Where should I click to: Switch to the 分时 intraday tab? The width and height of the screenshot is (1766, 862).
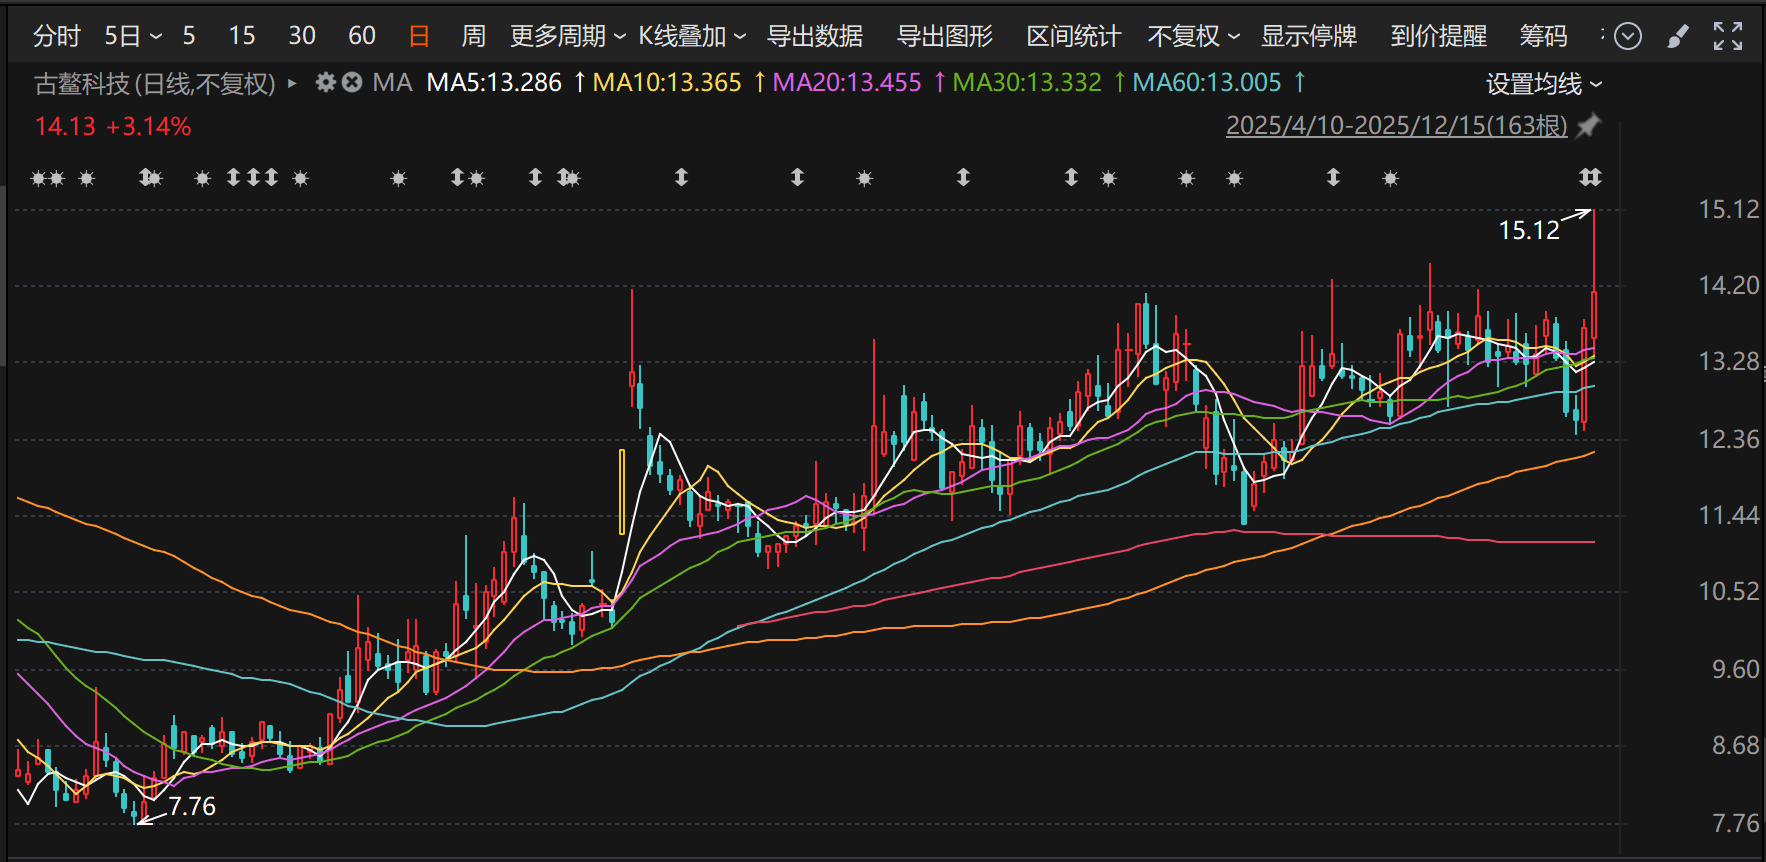(x=56, y=37)
